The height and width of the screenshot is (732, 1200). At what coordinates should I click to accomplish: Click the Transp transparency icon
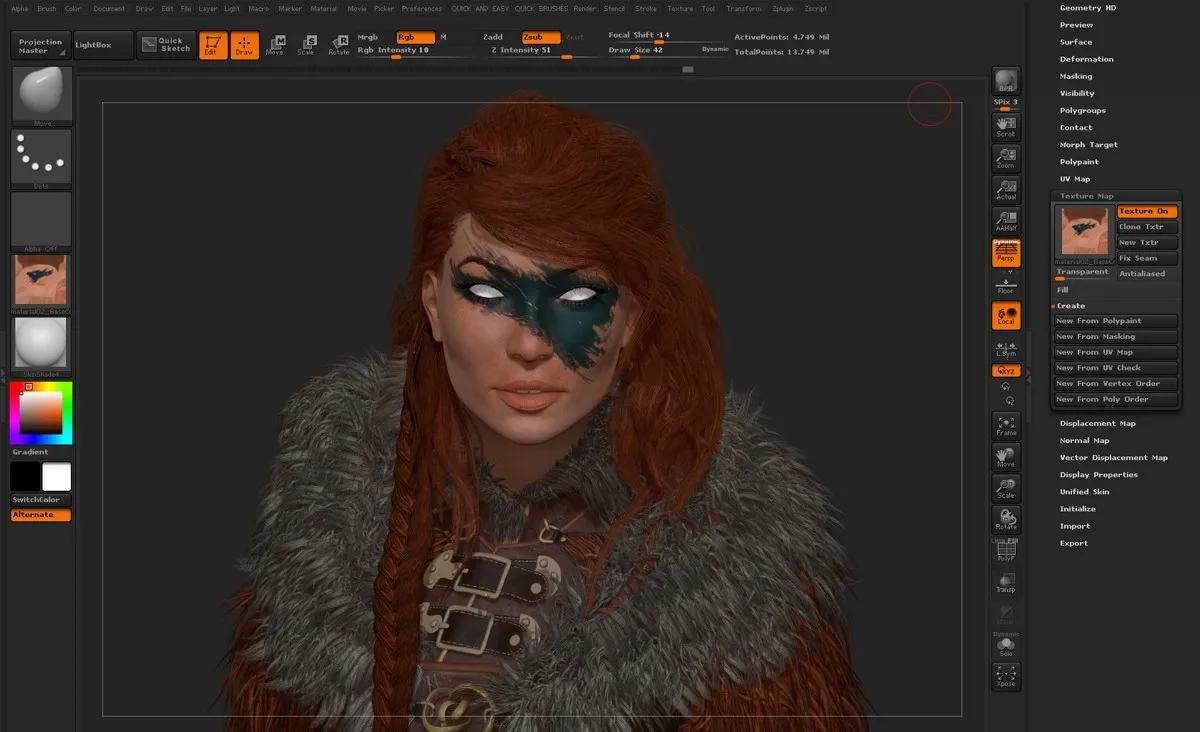pos(1005,585)
